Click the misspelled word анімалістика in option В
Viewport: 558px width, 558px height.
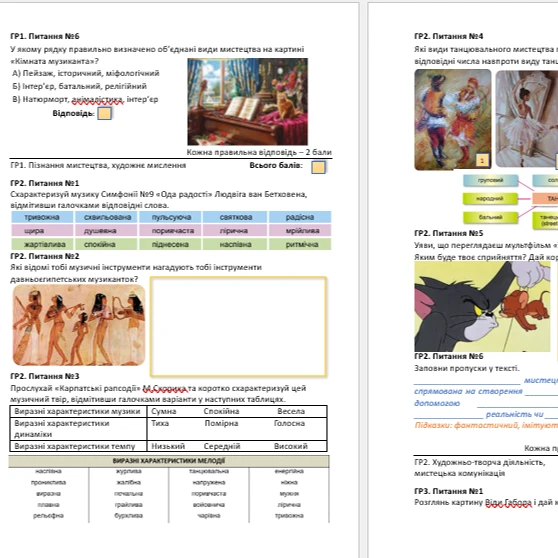pyautogui.click(x=98, y=99)
